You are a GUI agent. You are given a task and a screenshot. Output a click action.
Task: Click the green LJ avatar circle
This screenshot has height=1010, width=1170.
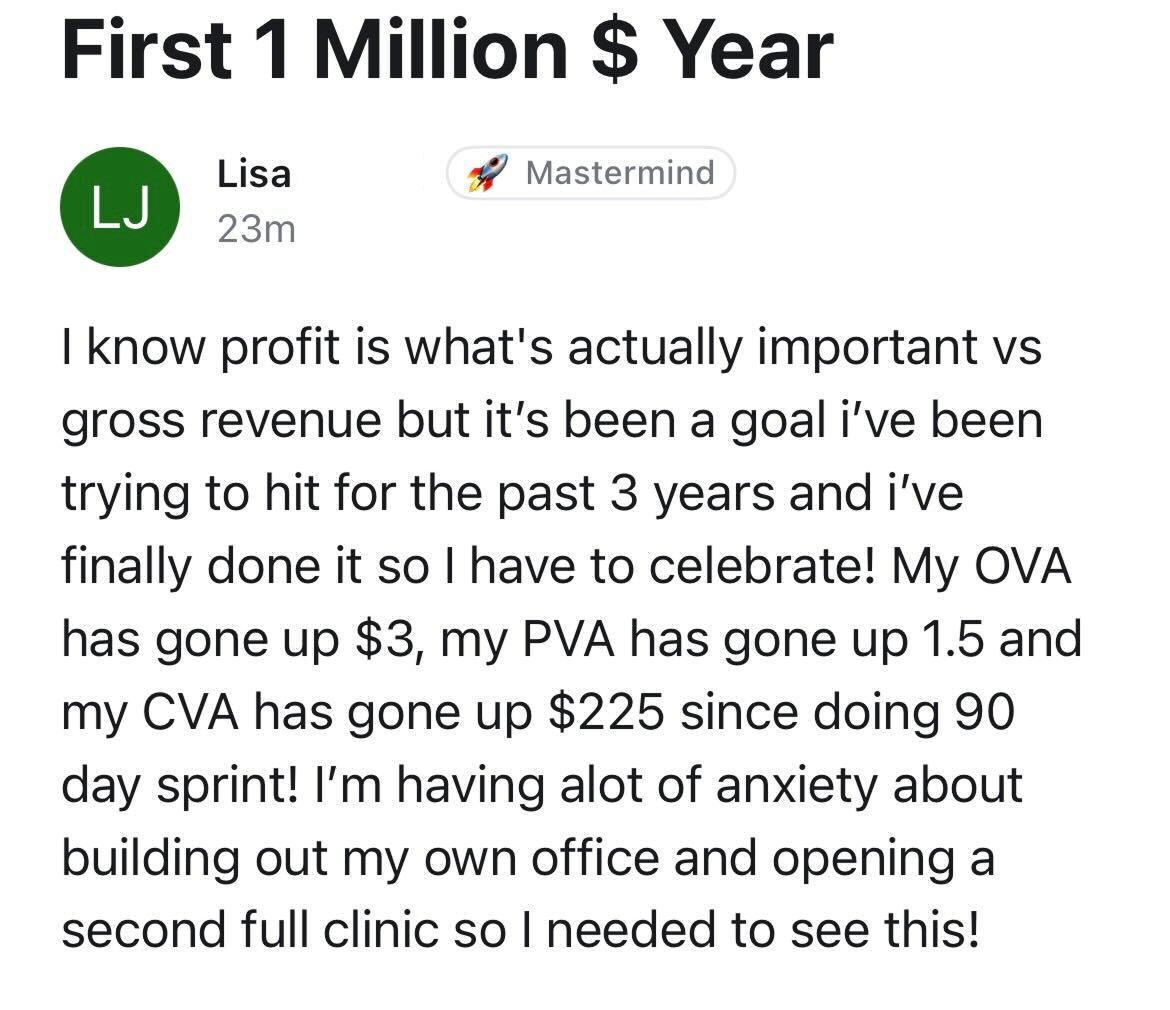(120, 207)
